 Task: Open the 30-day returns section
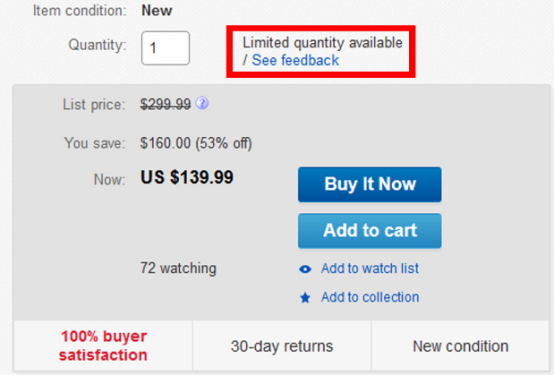[282, 346]
